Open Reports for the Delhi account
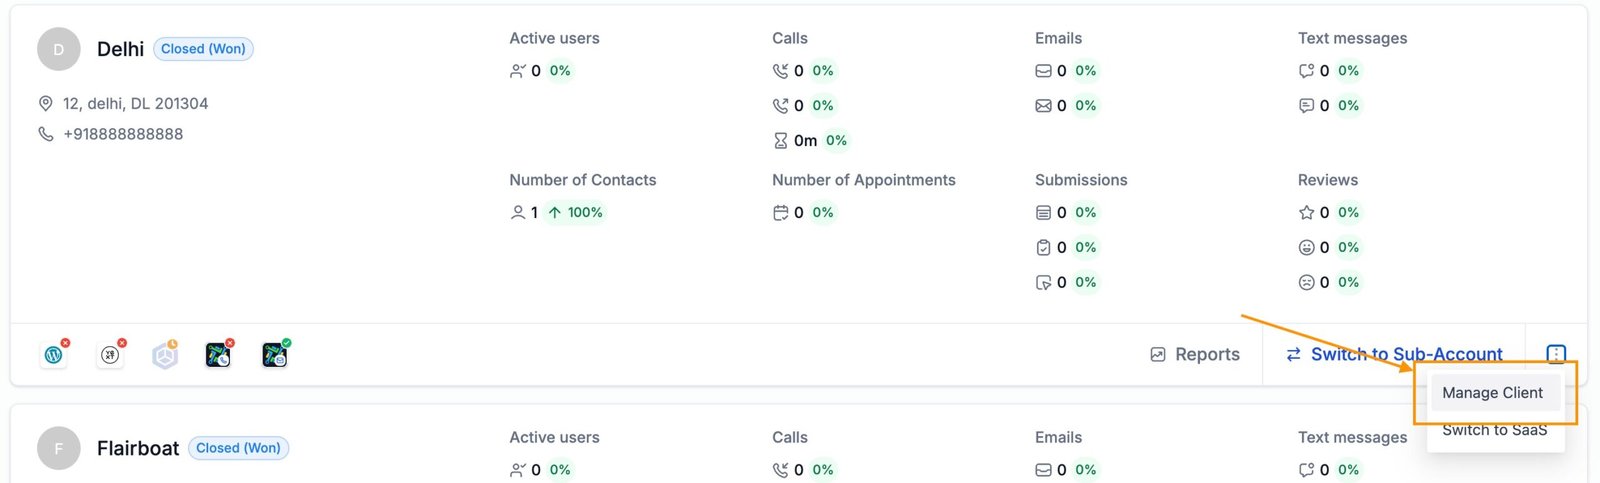Viewport: 1600px width, 483px height. click(x=1195, y=354)
